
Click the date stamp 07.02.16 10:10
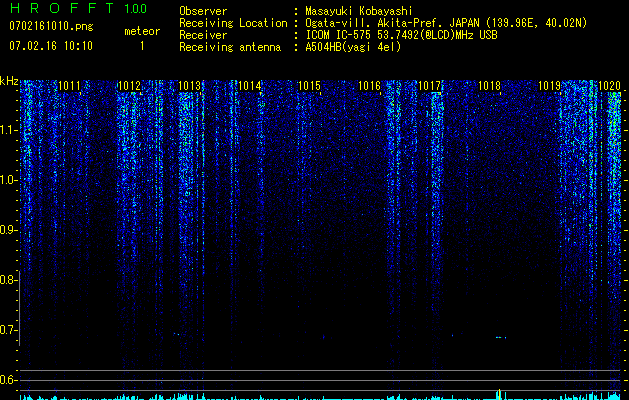click(x=51, y=46)
